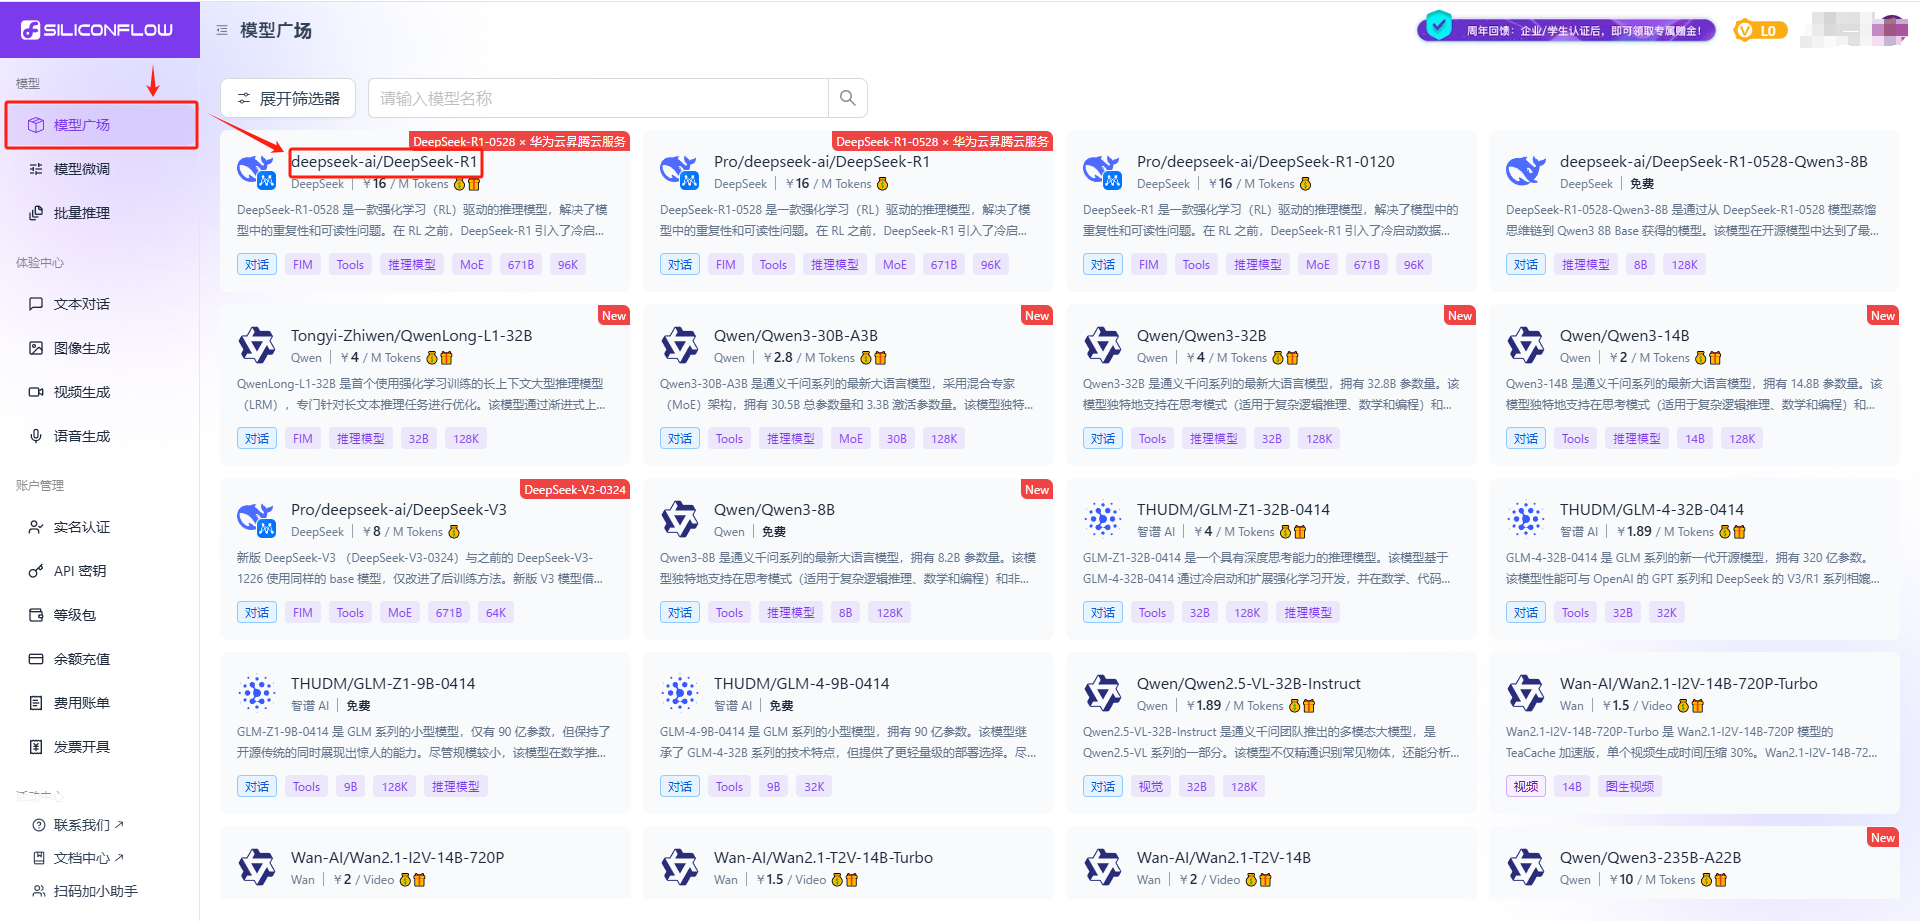Click the DeepSeek whale icon on DeepSeek-R1-0528-Qwen3-8B

[x=1526, y=171]
